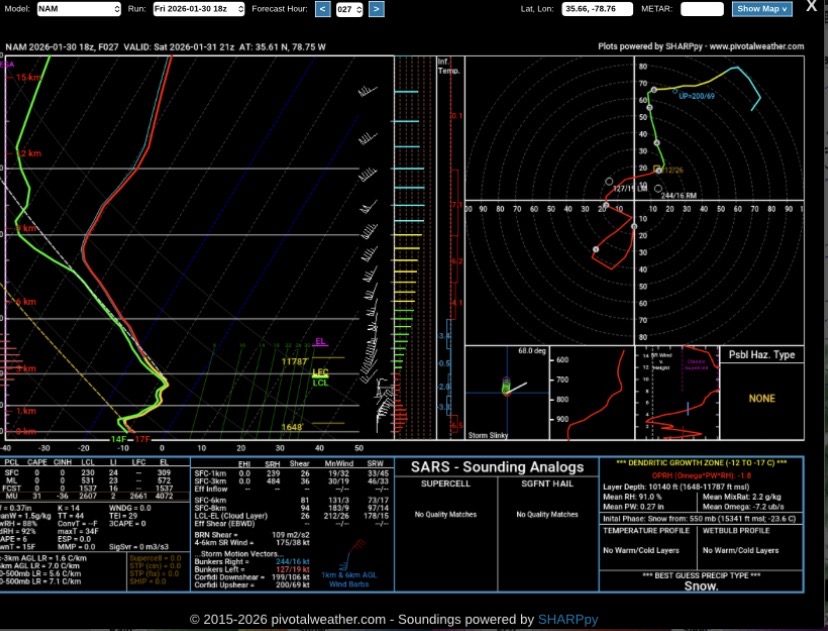The height and width of the screenshot is (631, 828).
Task: Close the sounding viewer with X
Action: tap(811, 6)
